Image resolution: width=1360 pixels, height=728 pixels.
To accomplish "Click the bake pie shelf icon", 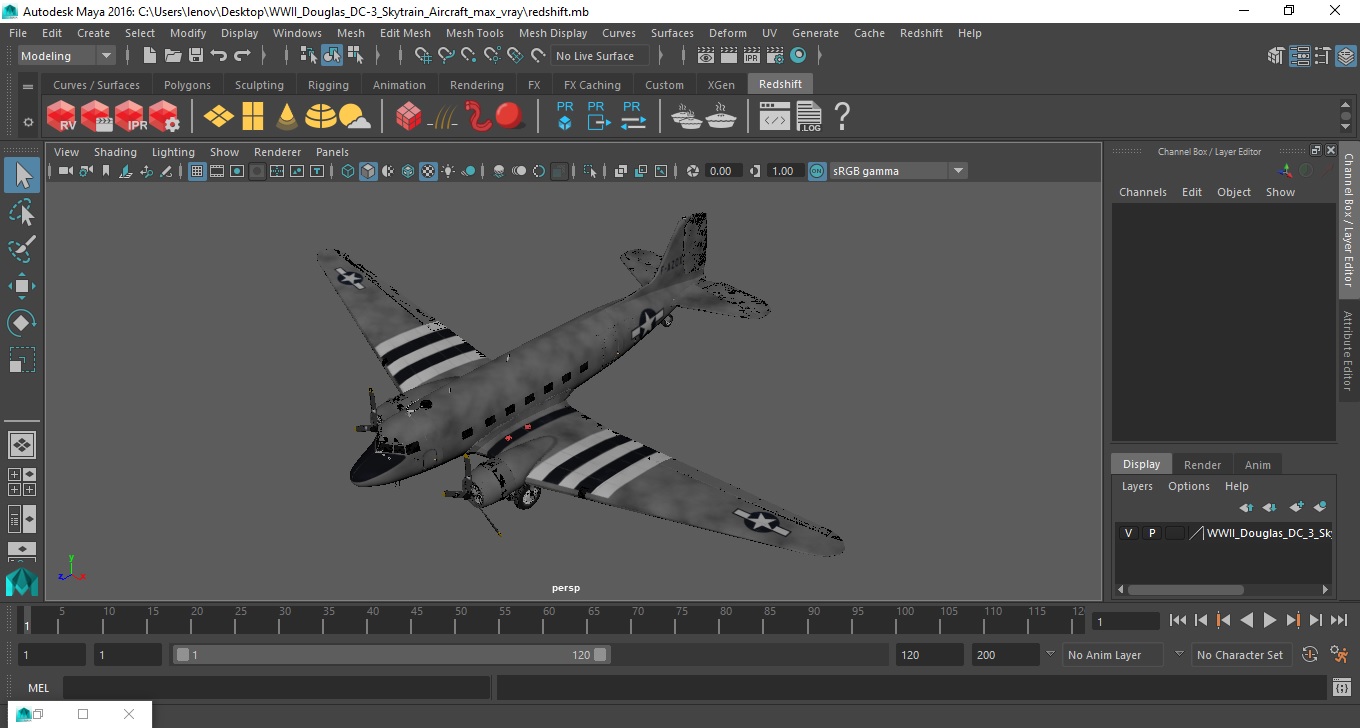I will 721,116.
